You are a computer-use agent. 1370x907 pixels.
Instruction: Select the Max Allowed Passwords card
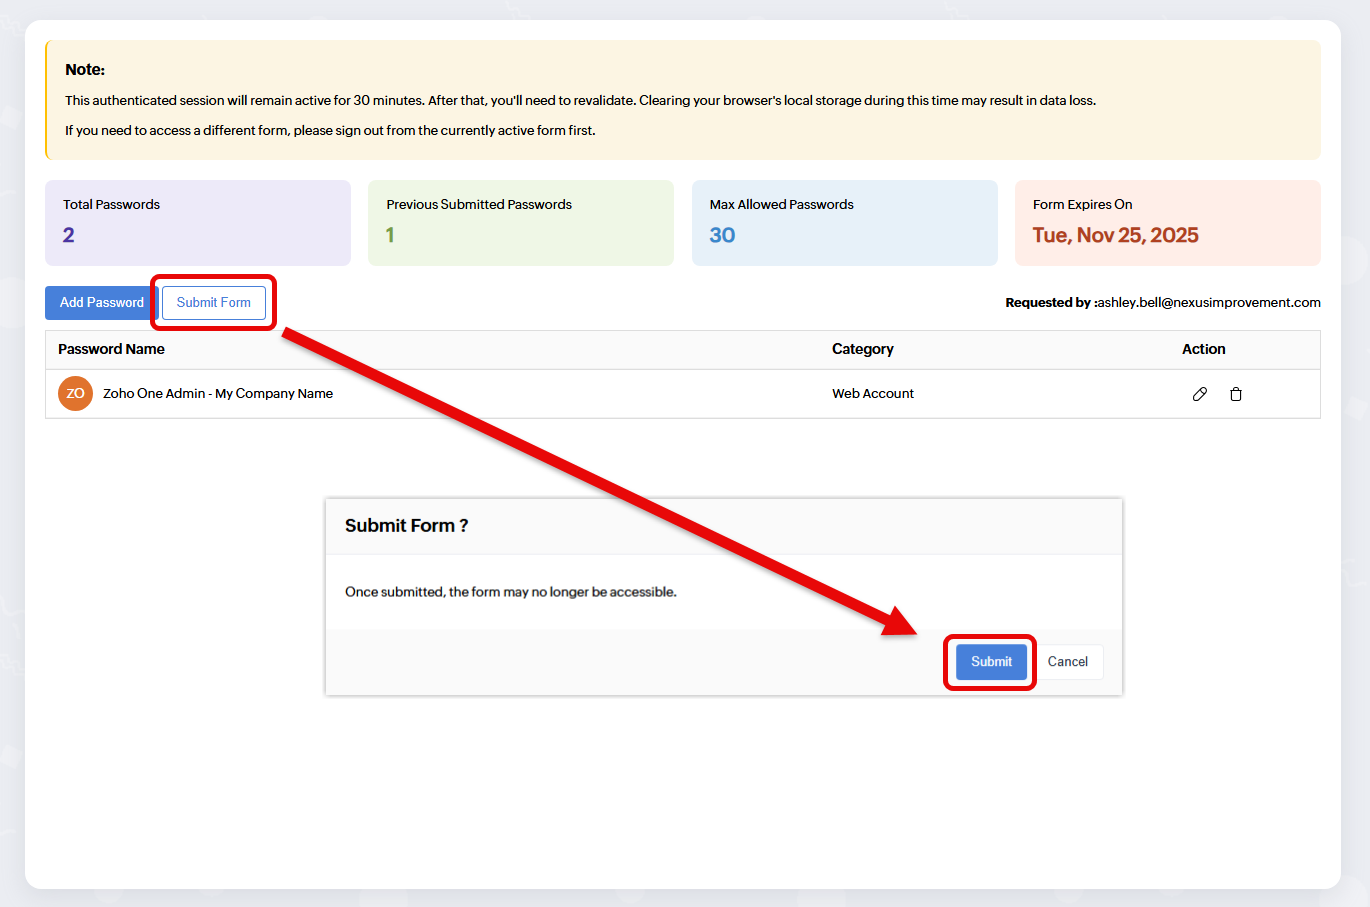click(844, 222)
